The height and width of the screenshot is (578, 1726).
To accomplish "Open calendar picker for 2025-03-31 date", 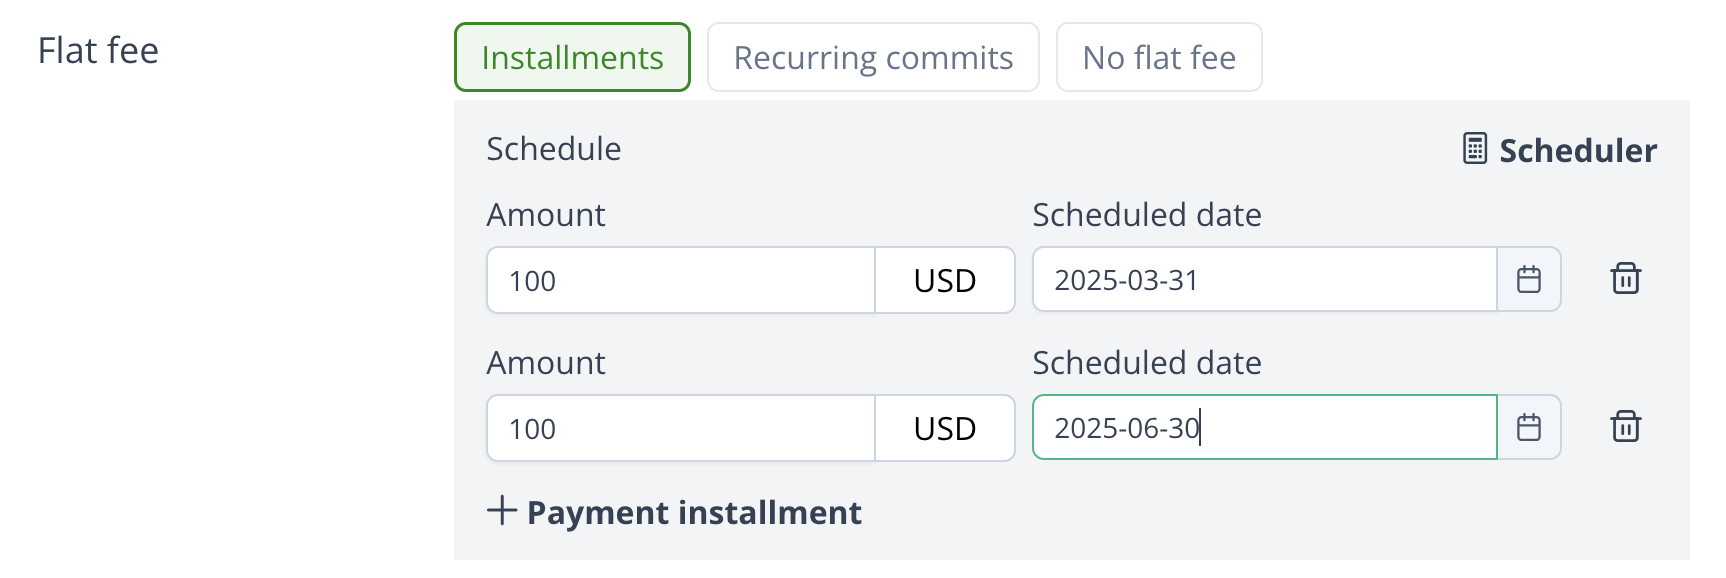I will click(1529, 280).
